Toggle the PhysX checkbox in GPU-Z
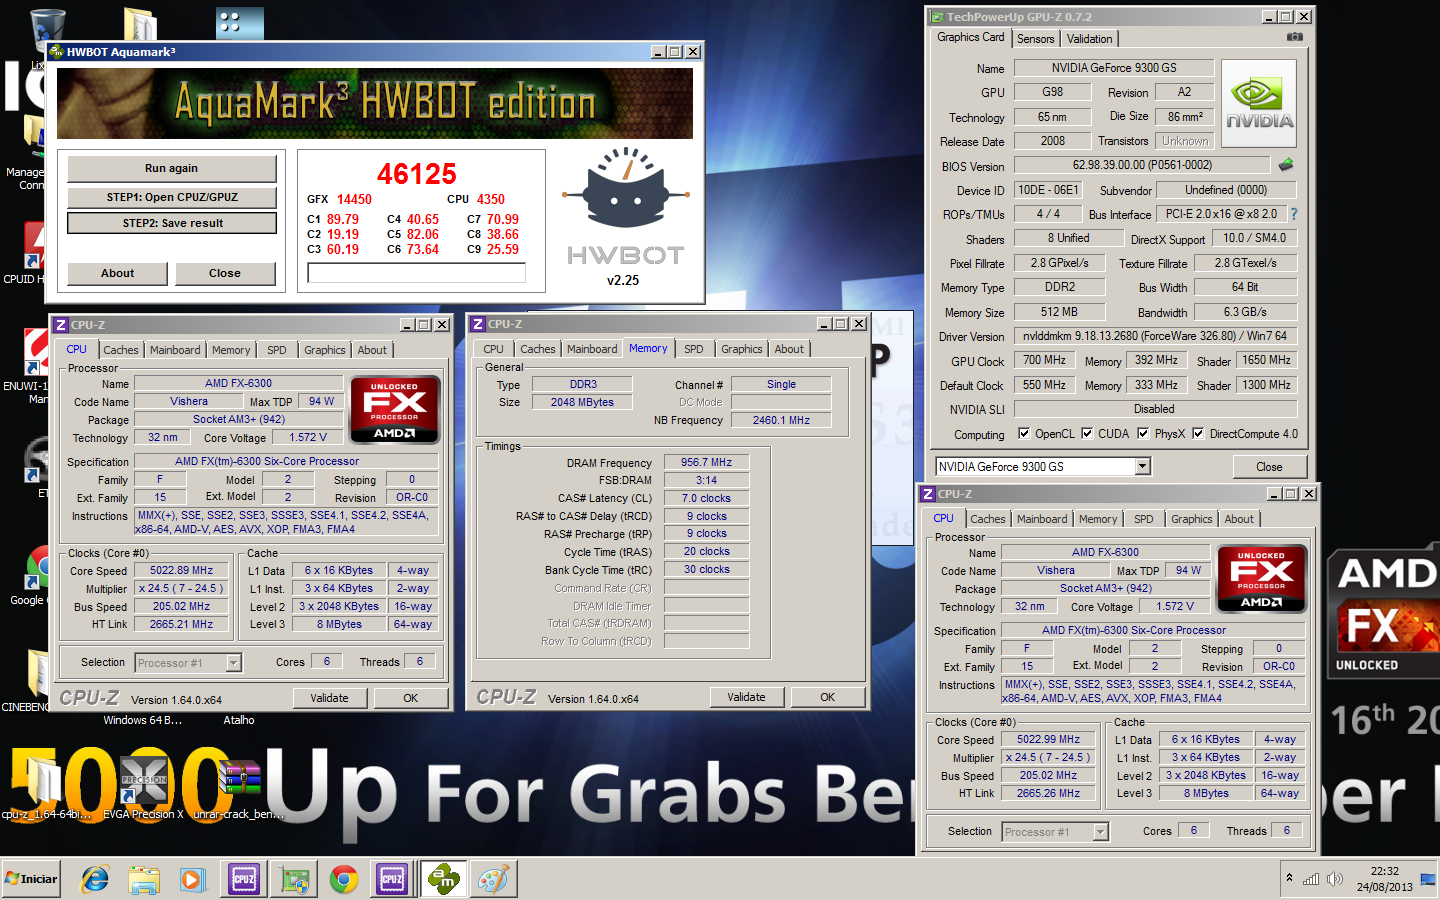 pos(1143,433)
